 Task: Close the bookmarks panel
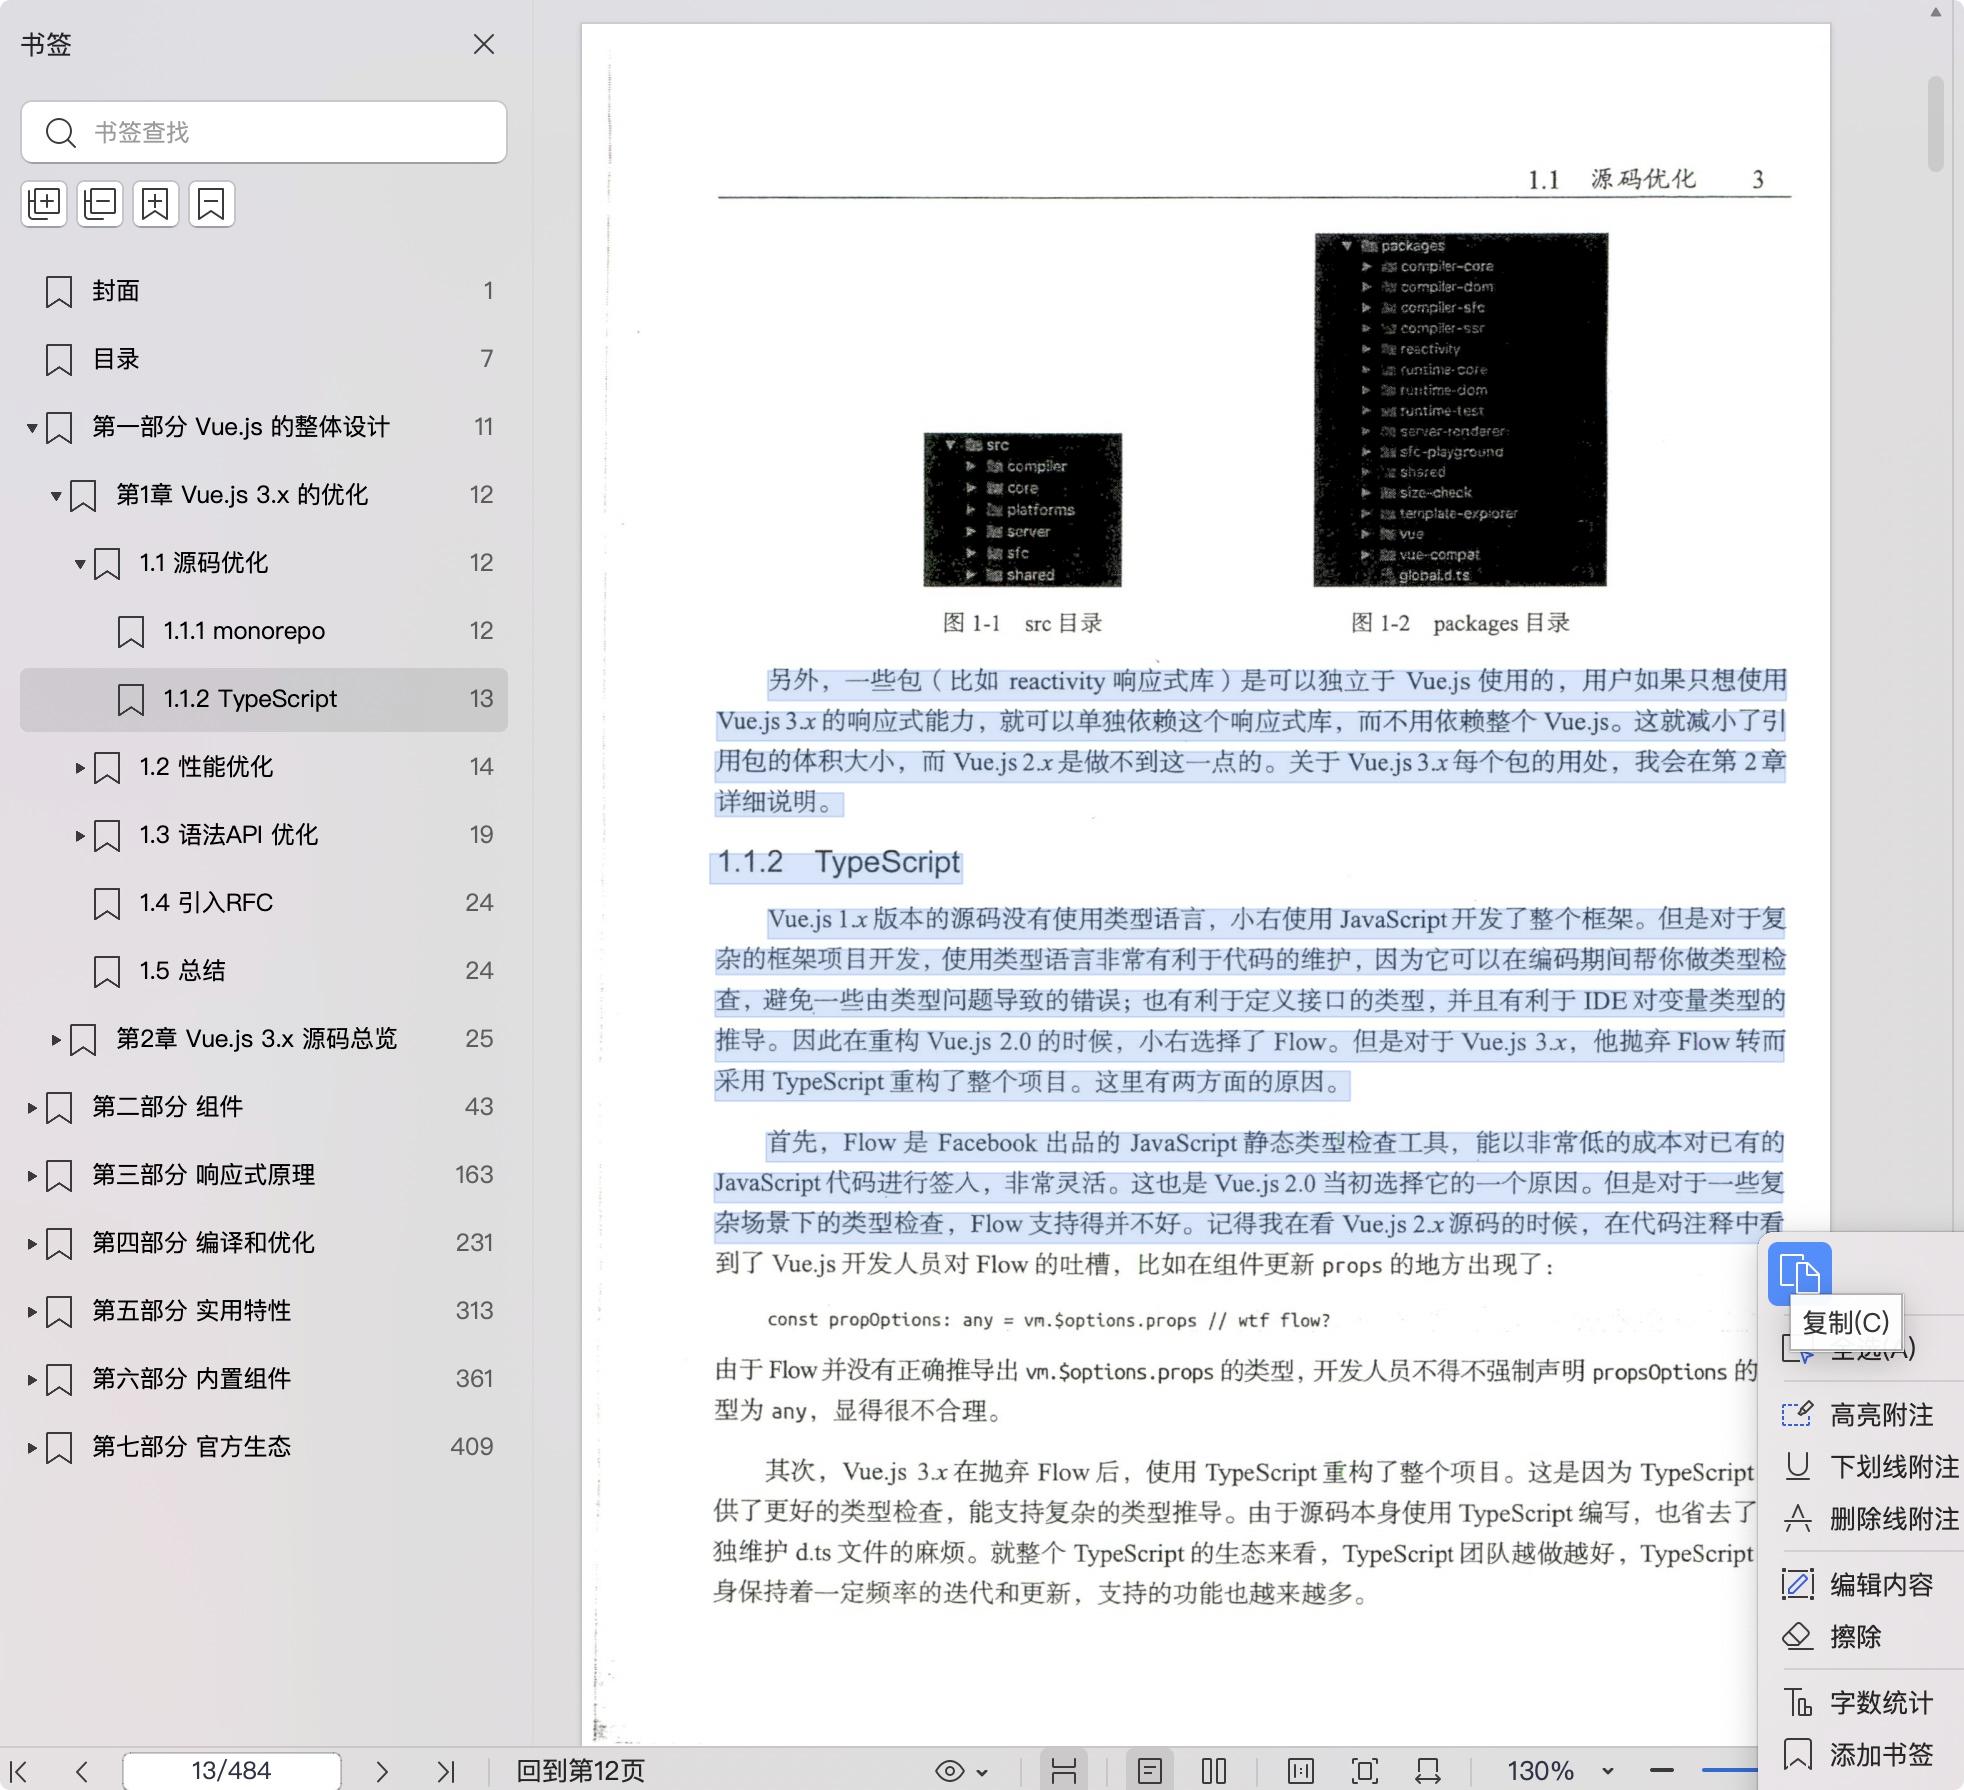pyautogui.click(x=484, y=44)
